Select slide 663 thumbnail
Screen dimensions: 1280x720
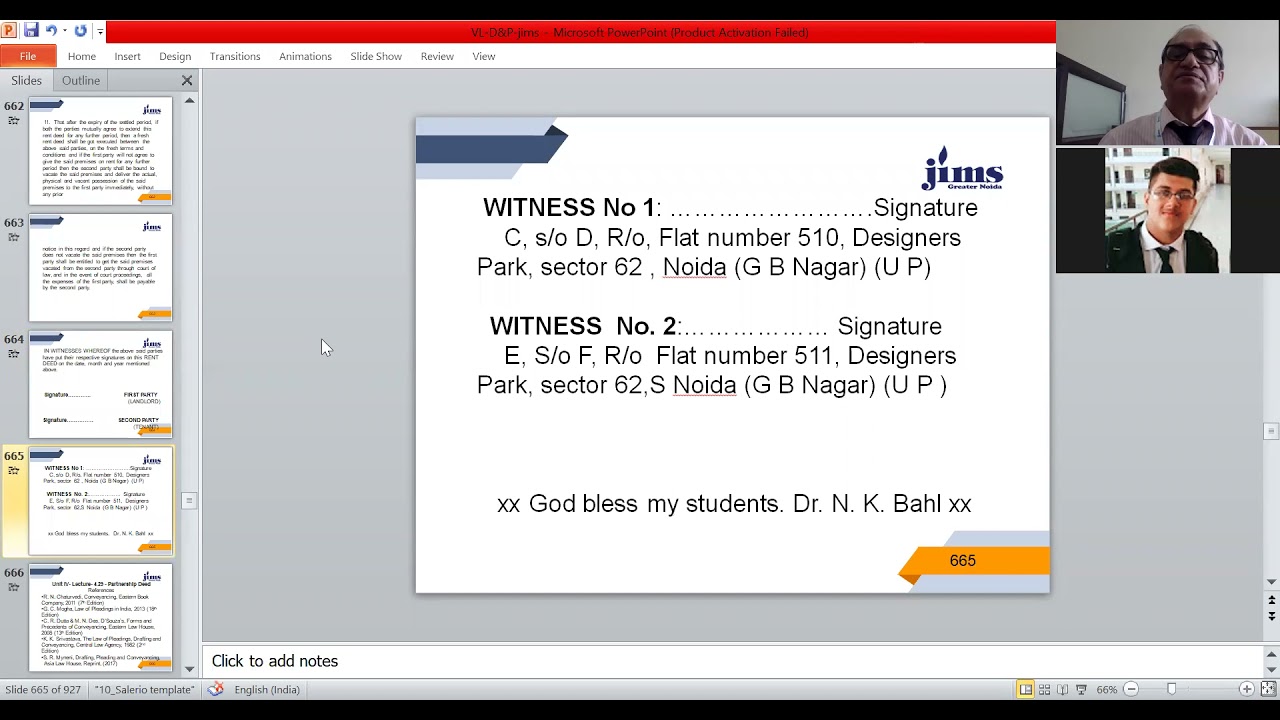point(100,268)
